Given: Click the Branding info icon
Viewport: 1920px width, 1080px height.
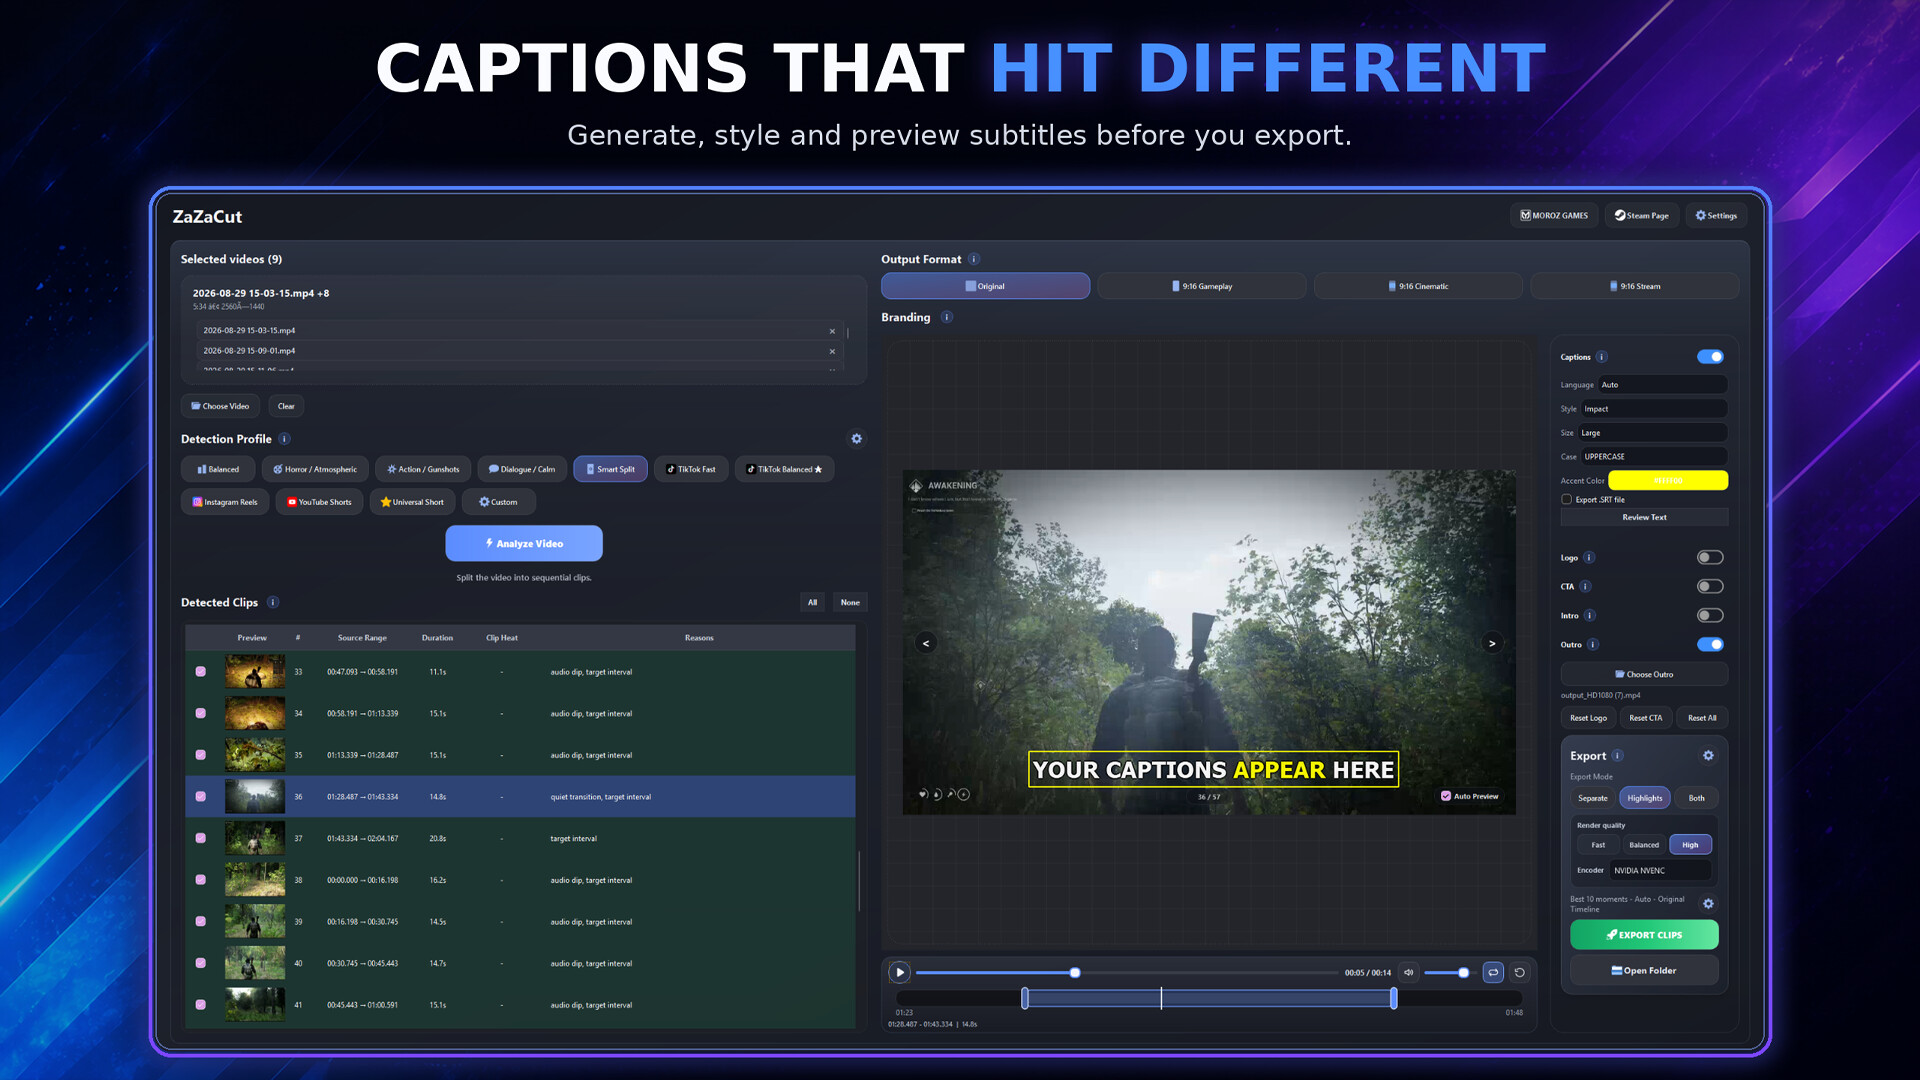Looking at the screenshot, I should point(947,317).
